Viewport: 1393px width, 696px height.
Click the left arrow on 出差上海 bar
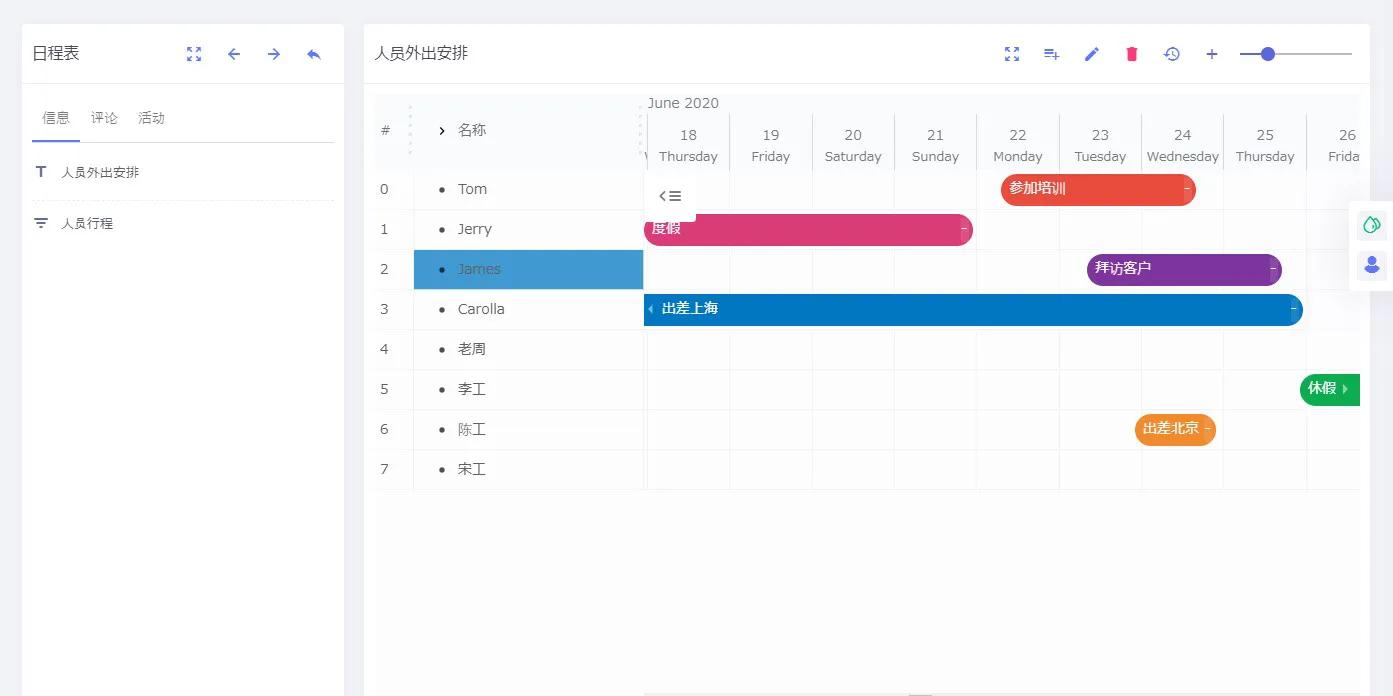pos(651,309)
